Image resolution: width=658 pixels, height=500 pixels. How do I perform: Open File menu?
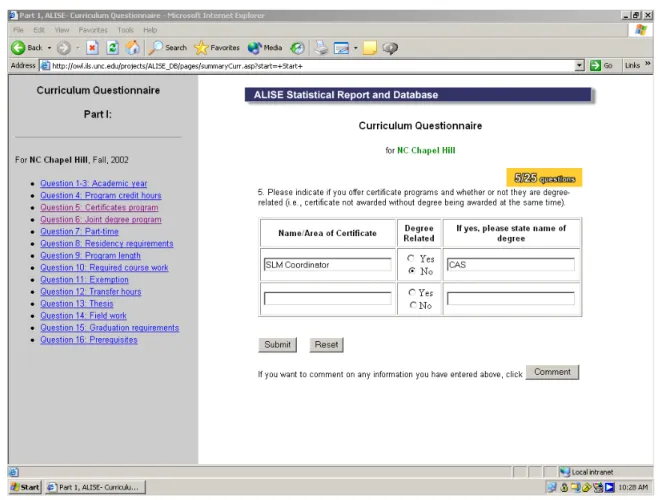tap(18, 30)
